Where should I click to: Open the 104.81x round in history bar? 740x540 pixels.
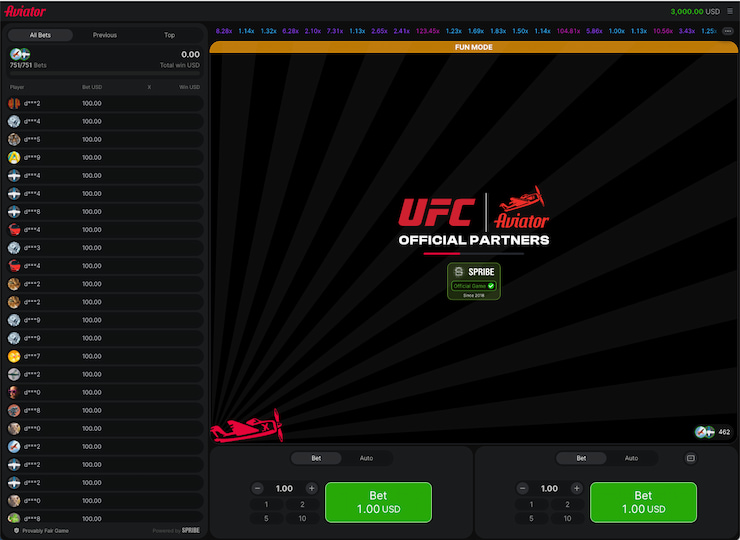[568, 31]
